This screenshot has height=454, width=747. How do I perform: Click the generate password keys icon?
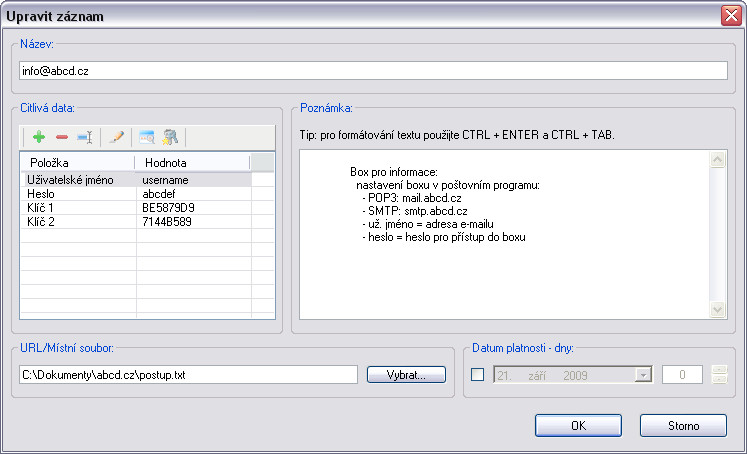click(170, 137)
